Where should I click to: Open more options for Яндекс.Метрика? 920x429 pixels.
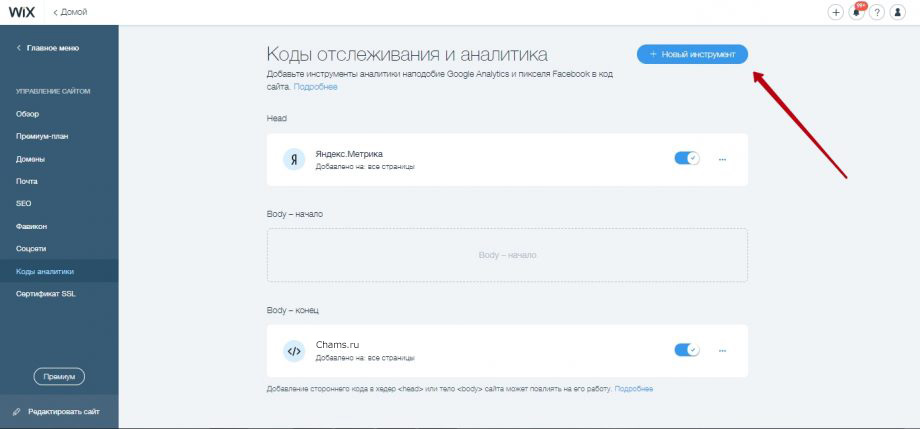tap(722, 159)
